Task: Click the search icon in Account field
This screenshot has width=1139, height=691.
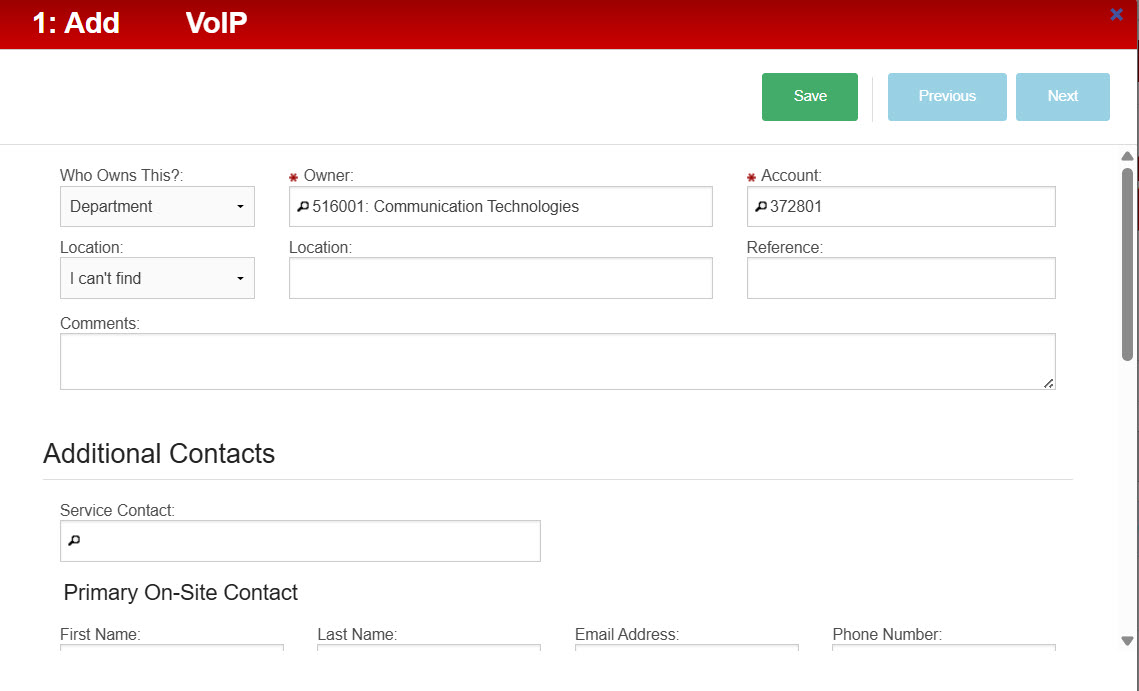Action: tap(760, 207)
